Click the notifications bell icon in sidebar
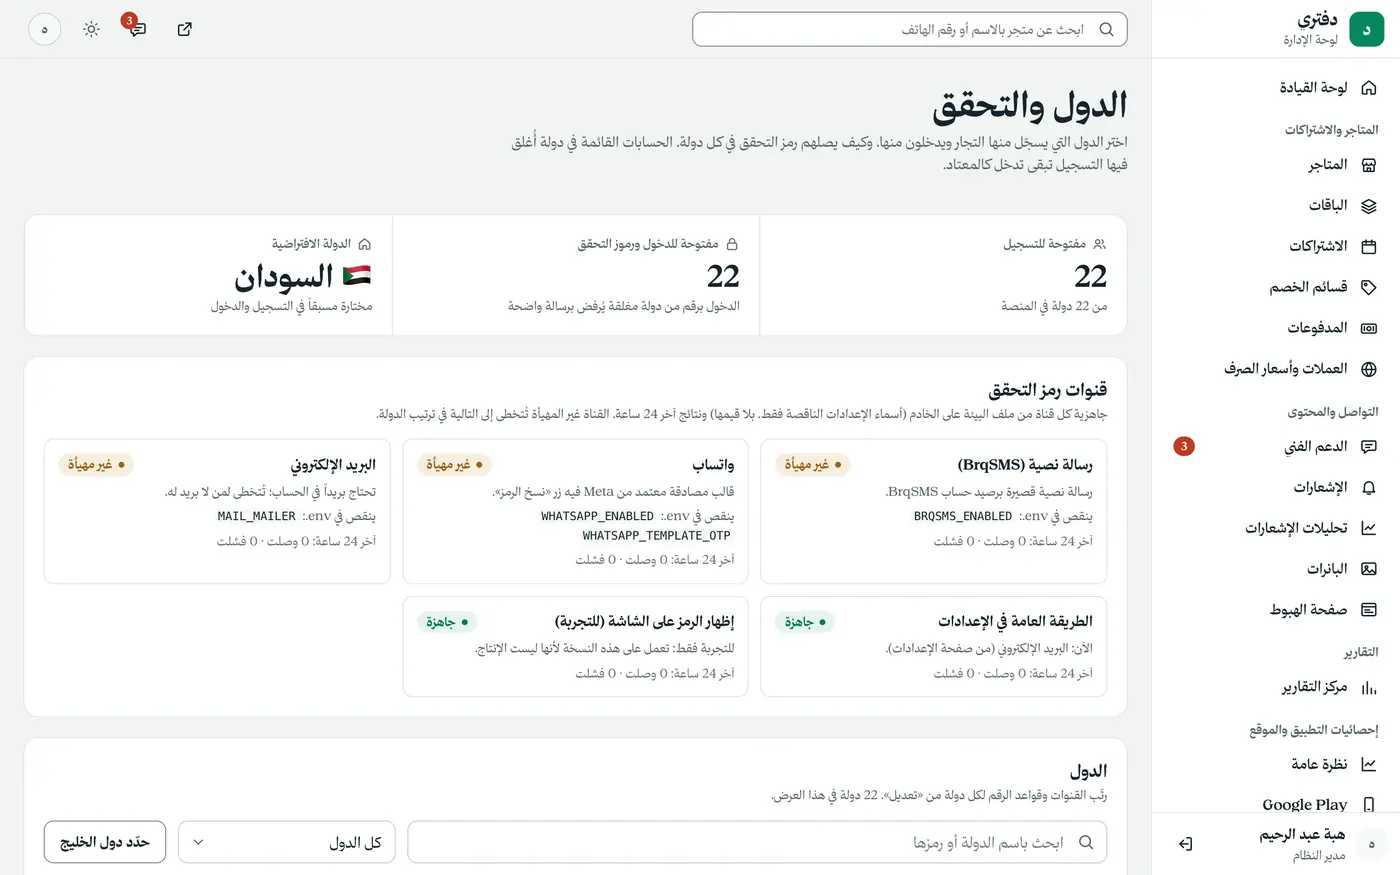The height and width of the screenshot is (875, 1400). (x=1369, y=488)
